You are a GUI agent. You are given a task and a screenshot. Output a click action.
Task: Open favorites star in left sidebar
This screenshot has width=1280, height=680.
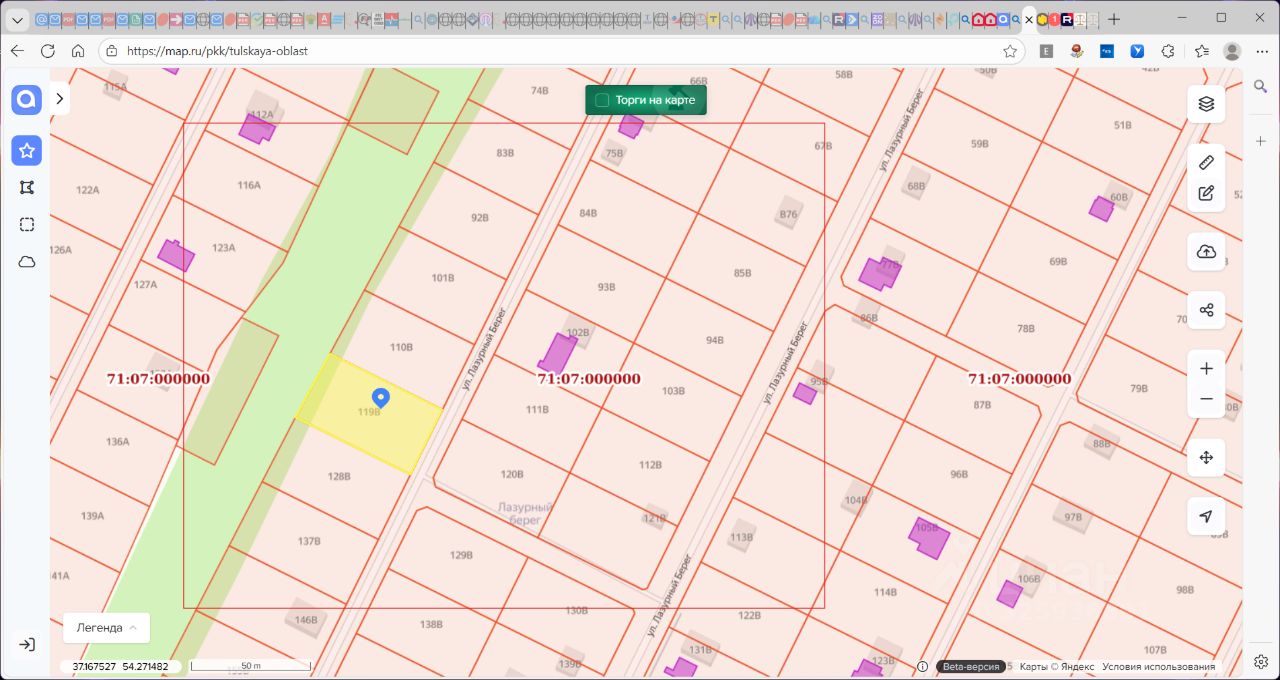[27, 151]
